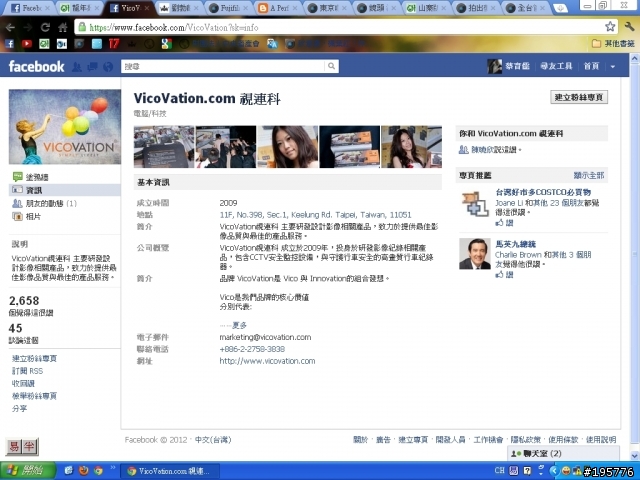Click 中文(台灣) language link in footer
This screenshot has width=640, height=480.
tap(213, 440)
